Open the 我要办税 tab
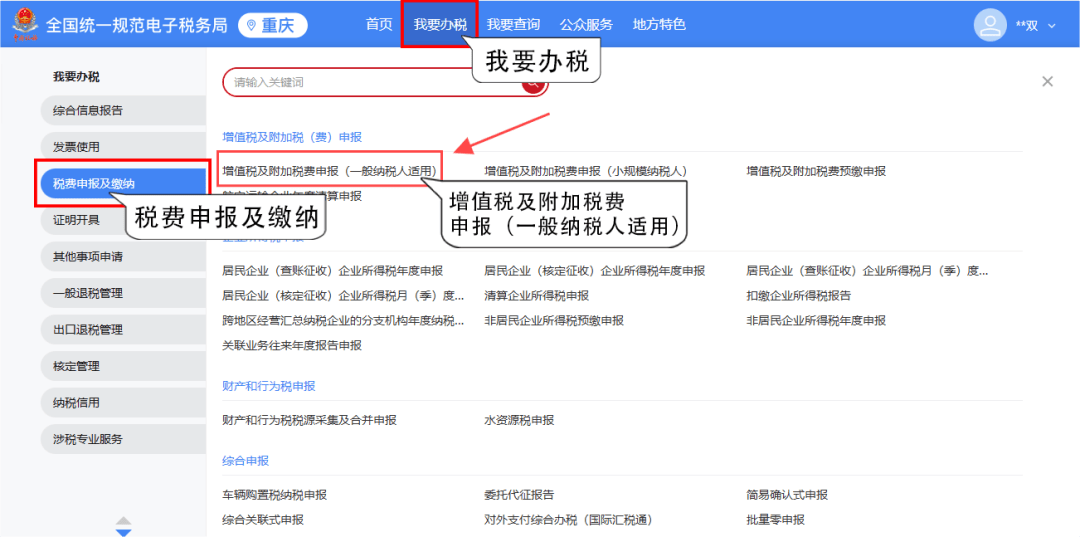This screenshot has width=1080, height=537. pos(440,25)
